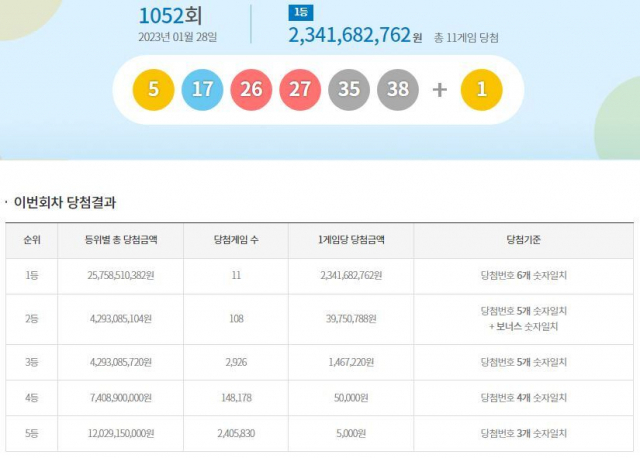This screenshot has height=458, width=640.
Task: Click the 2등 row rank cell
Action: pyautogui.click(x=32, y=319)
